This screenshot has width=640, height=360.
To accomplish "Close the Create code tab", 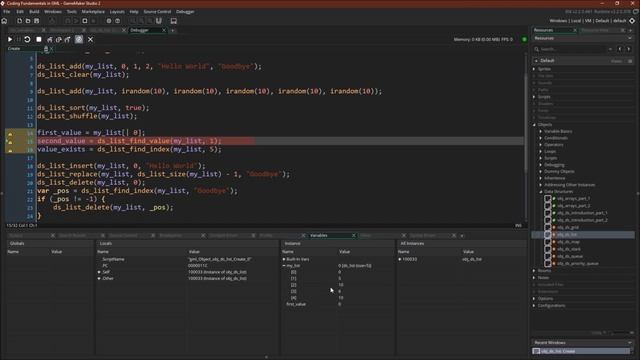I will click(x=51, y=49).
